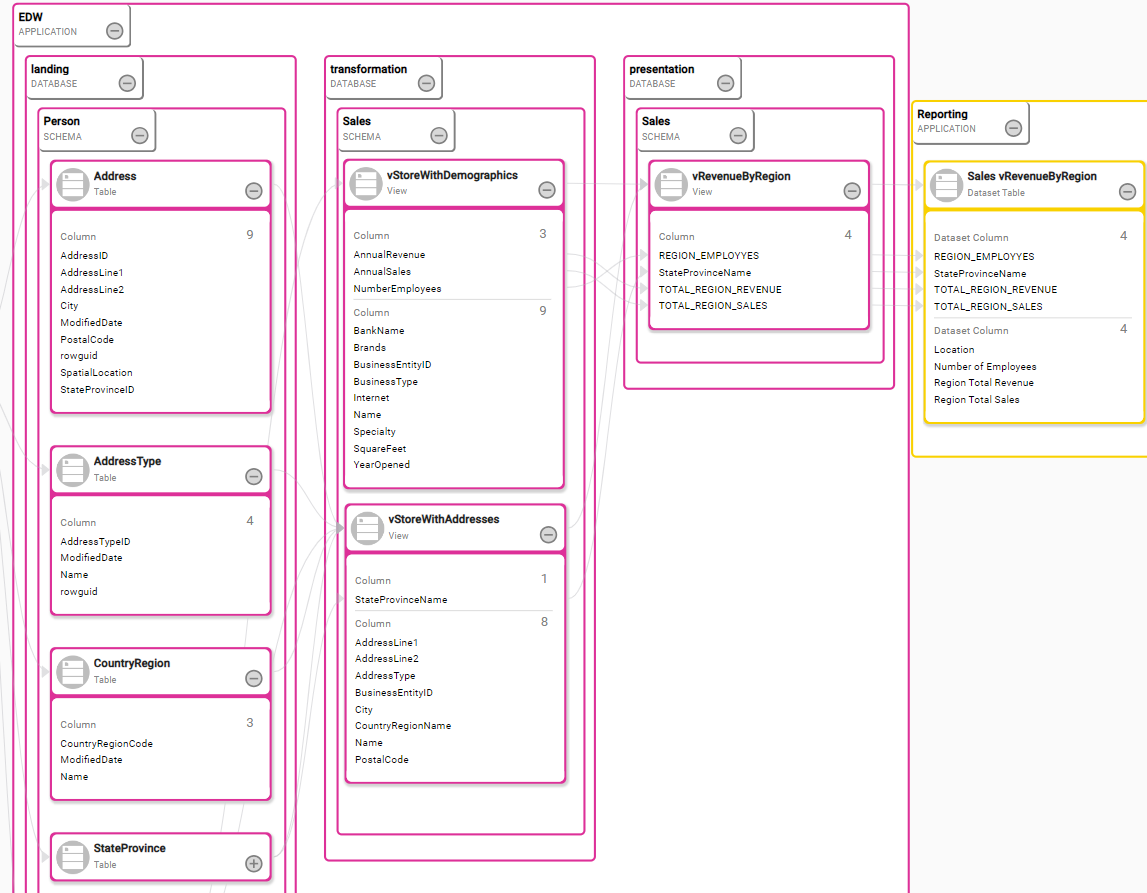This screenshot has height=893, width=1147.
Task: Click the AddressType table icon
Action: (x=72, y=470)
